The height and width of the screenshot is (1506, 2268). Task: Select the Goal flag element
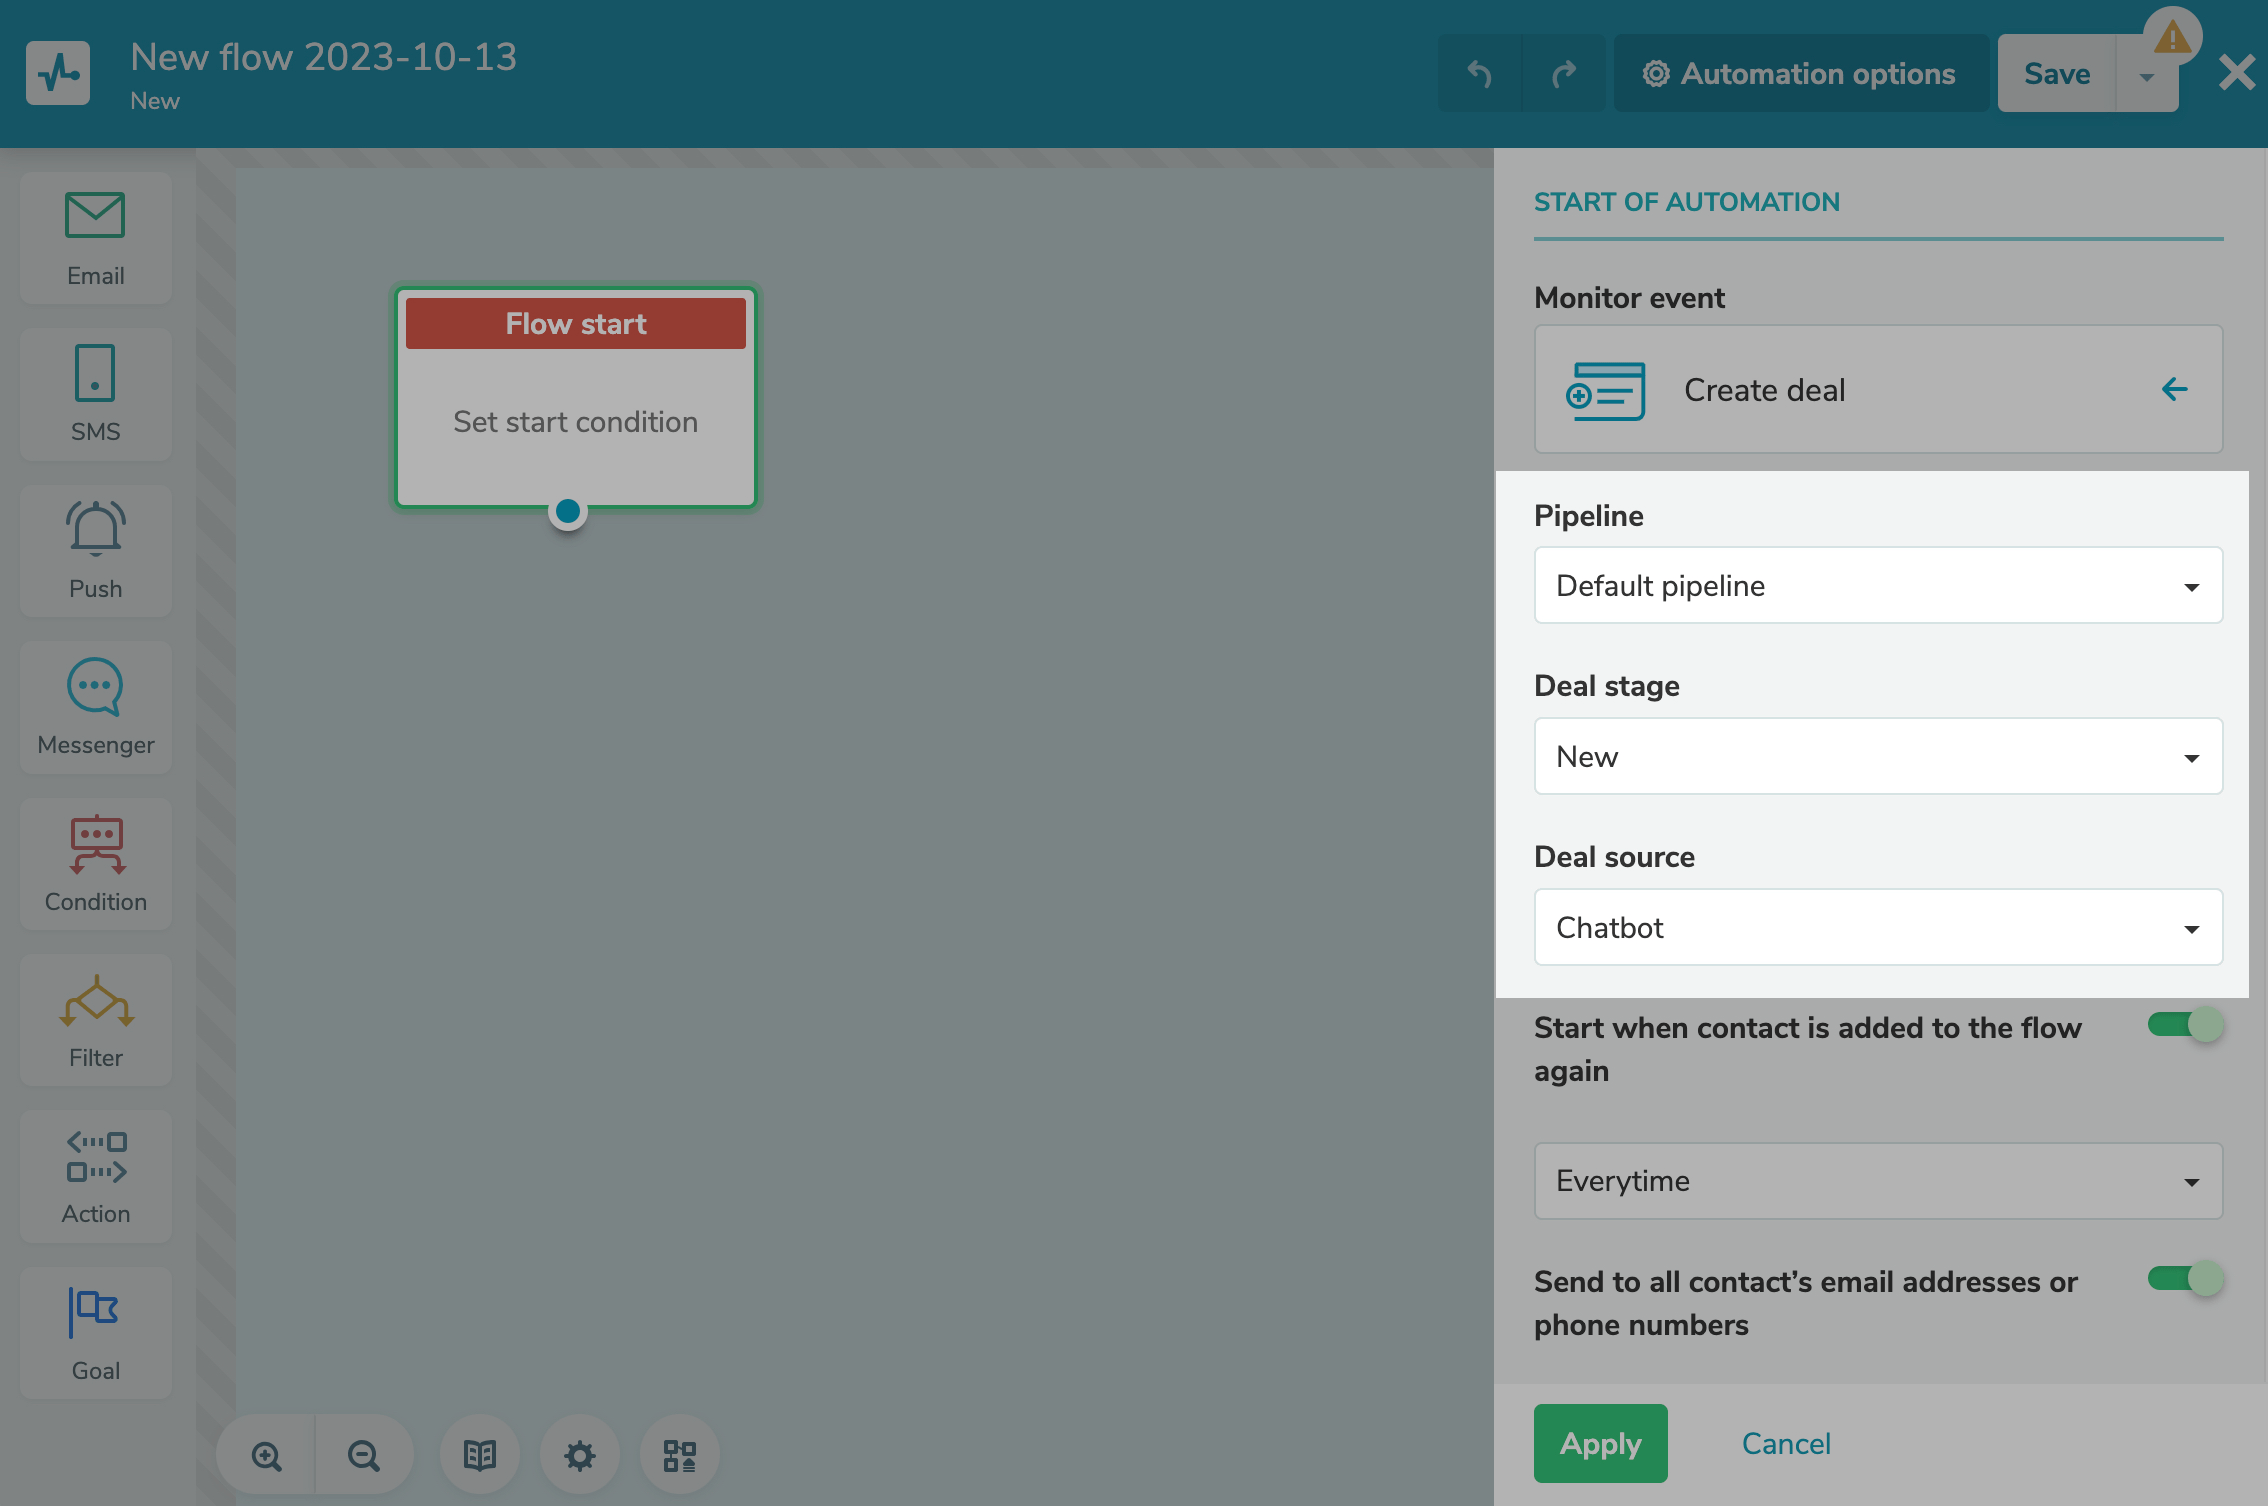(x=95, y=1332)
